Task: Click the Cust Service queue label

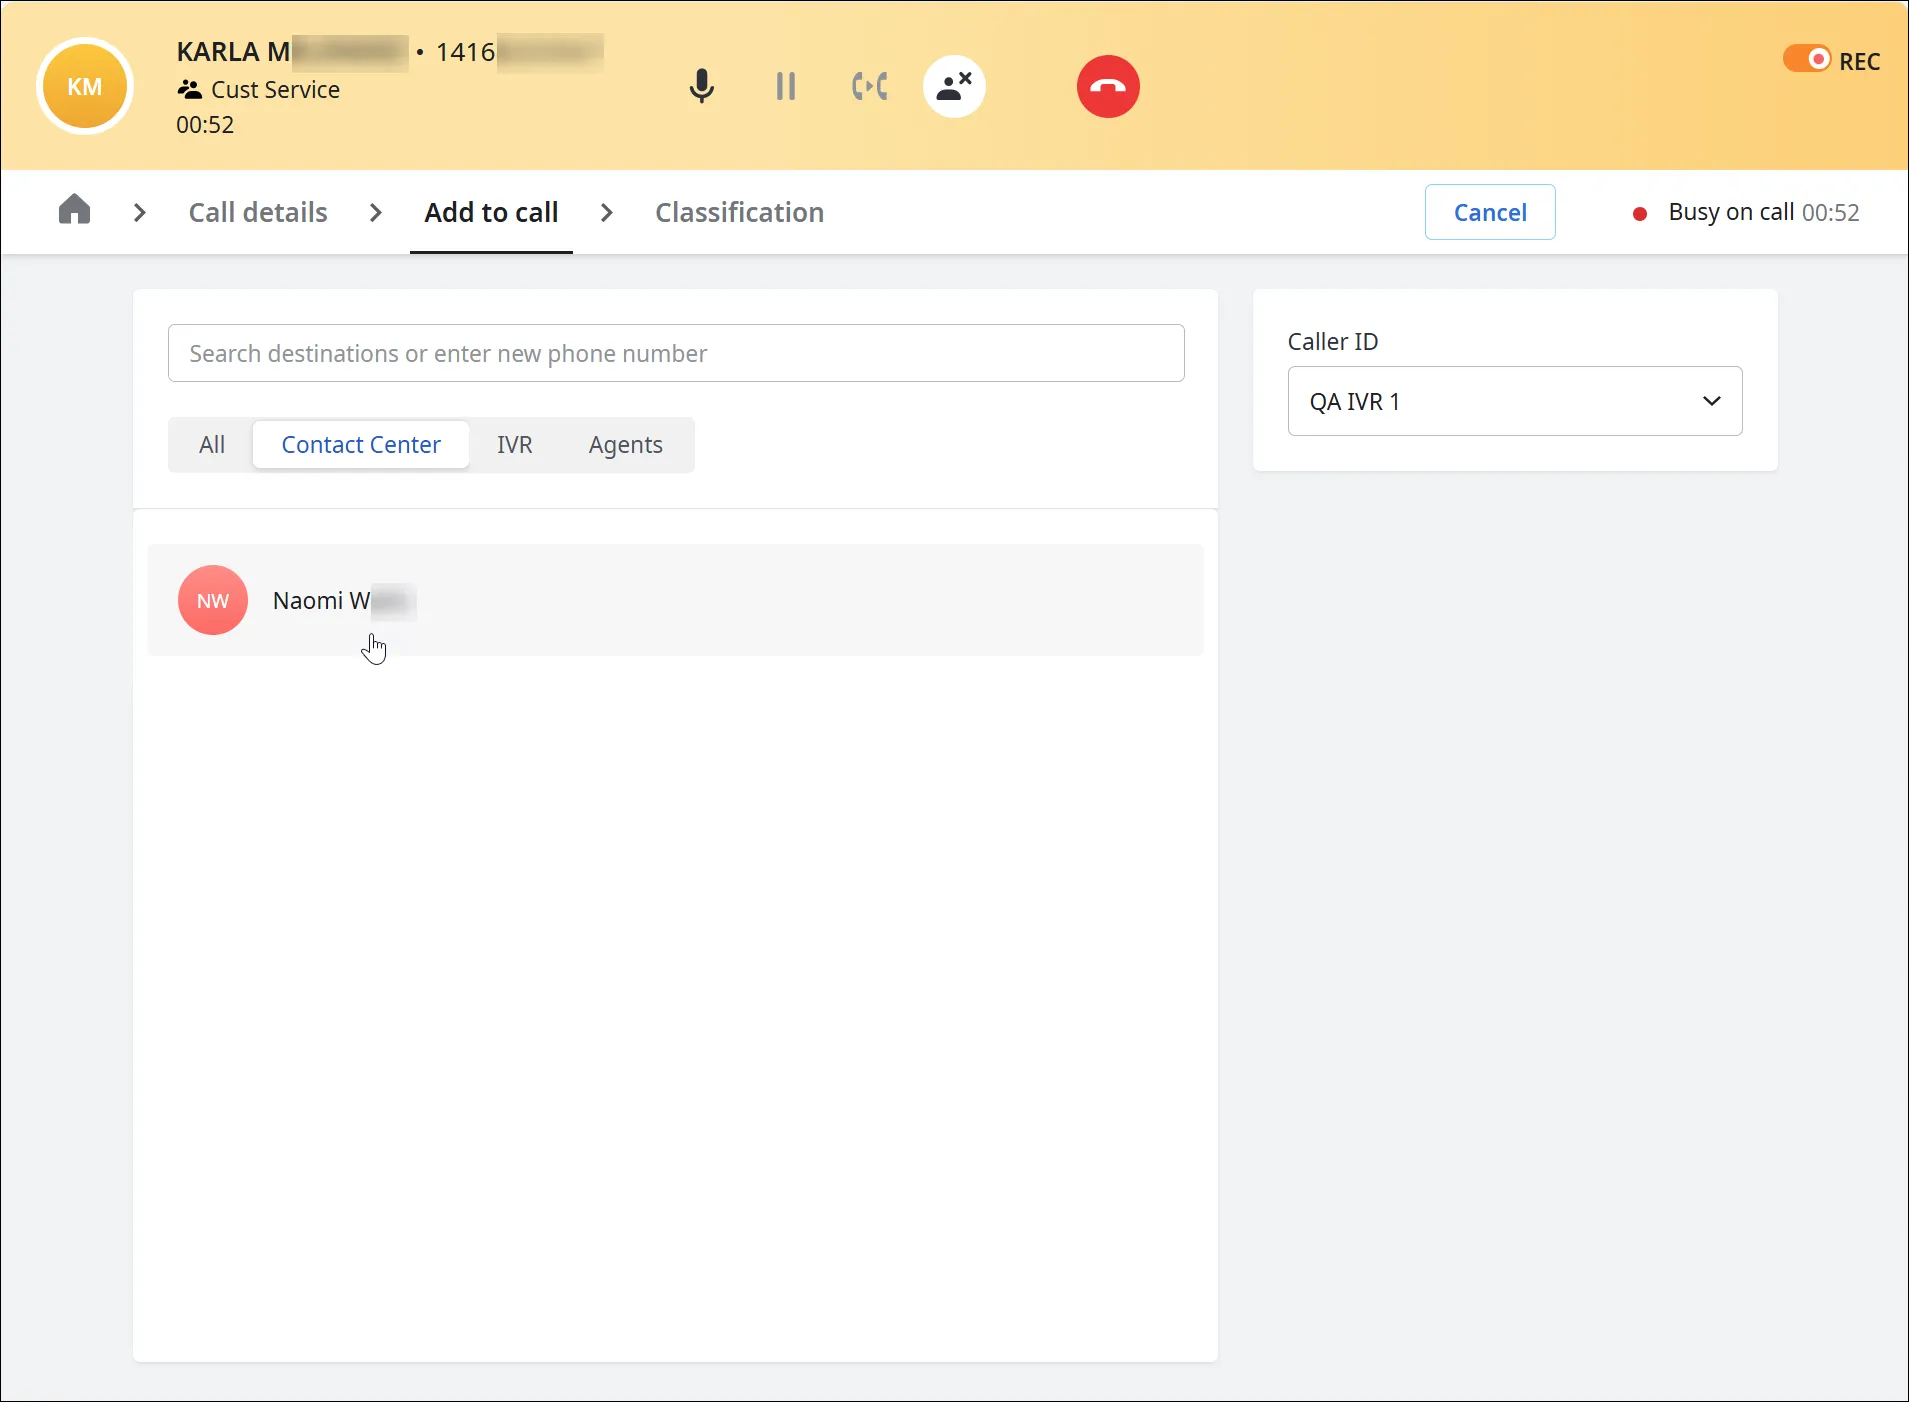Action: pyautogui.click(x=259, y=90)
